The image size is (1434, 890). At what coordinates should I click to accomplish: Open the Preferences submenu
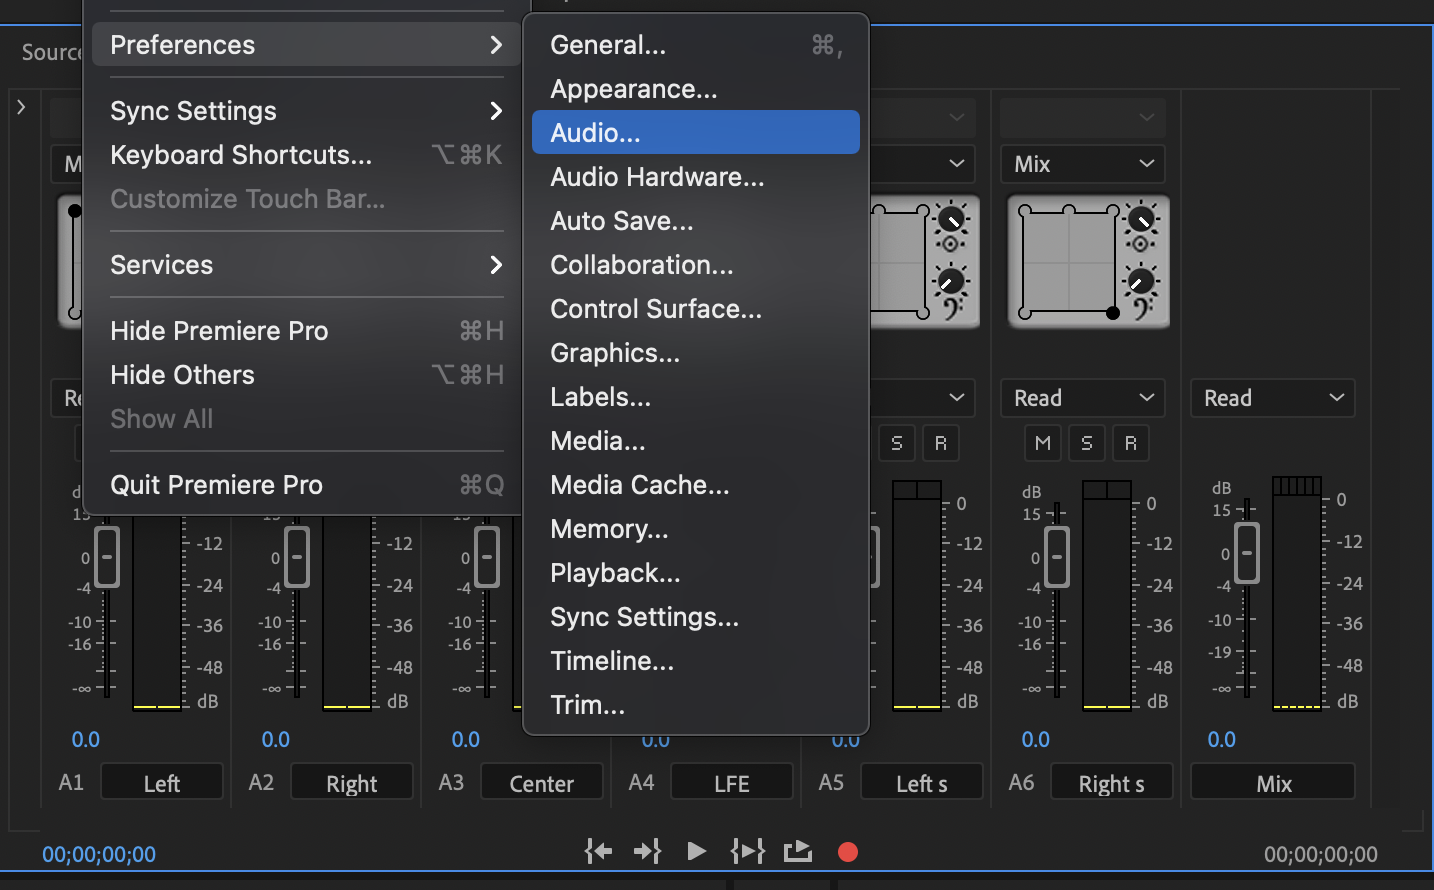click(x=306, y=45)
